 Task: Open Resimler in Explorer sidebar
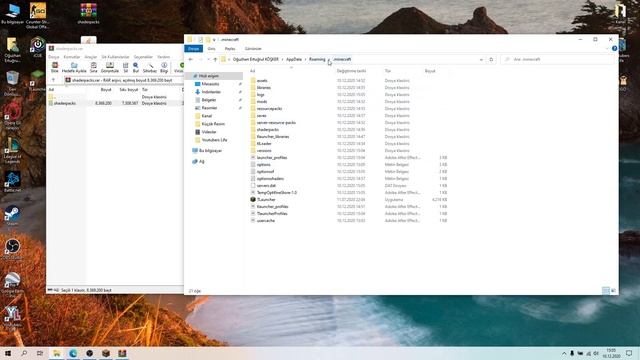tap(209, 108)
